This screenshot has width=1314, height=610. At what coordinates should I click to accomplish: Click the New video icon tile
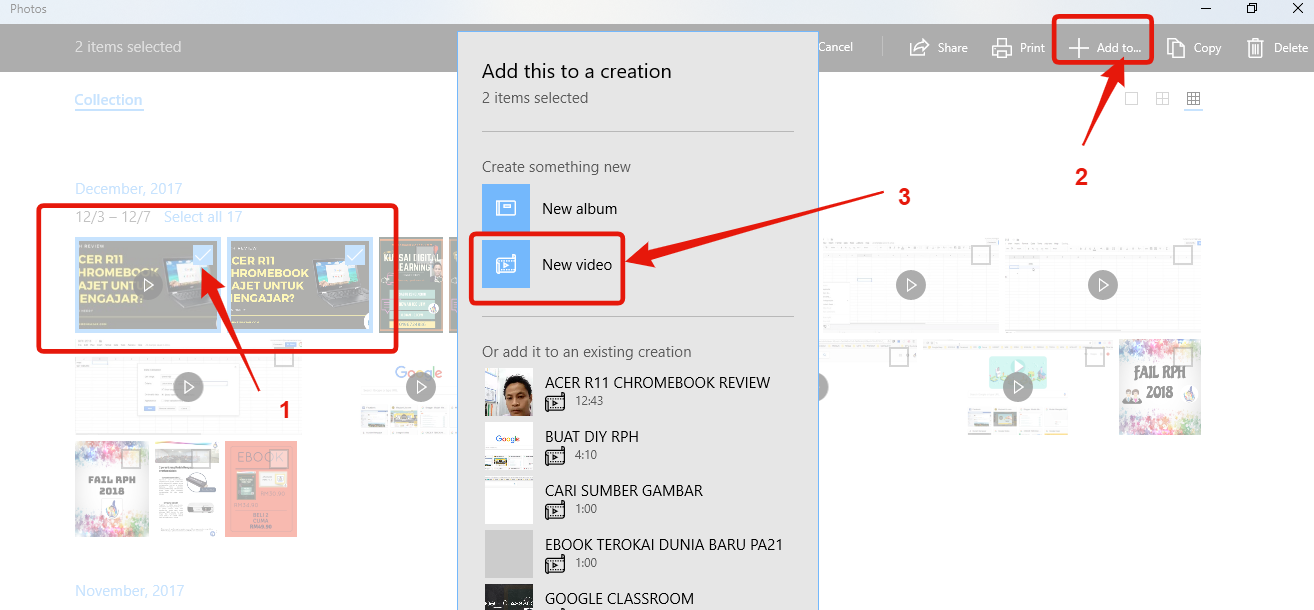pyautogui.click(x=506, y=264)
